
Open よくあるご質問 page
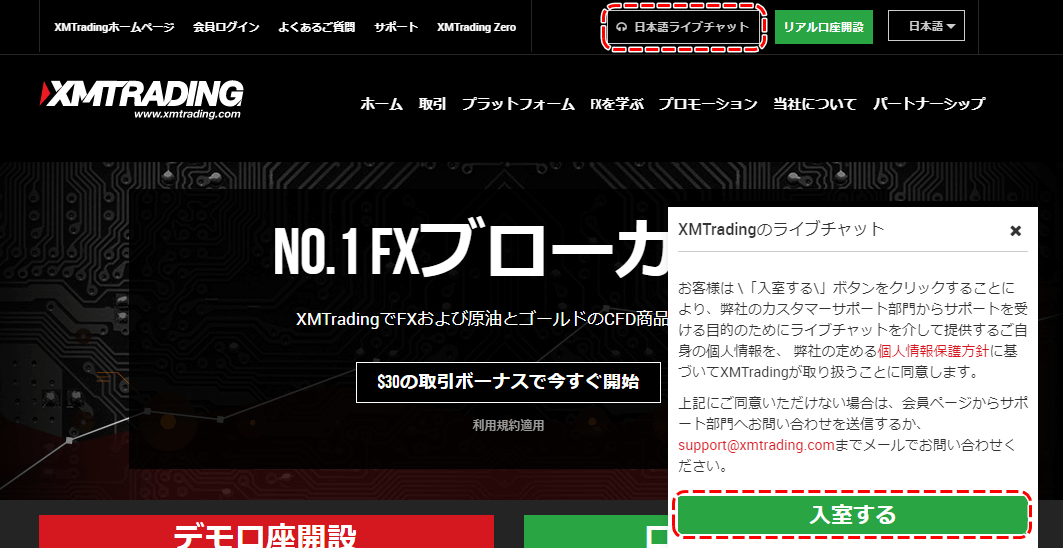pyautogui.click(x=316, y=27)
